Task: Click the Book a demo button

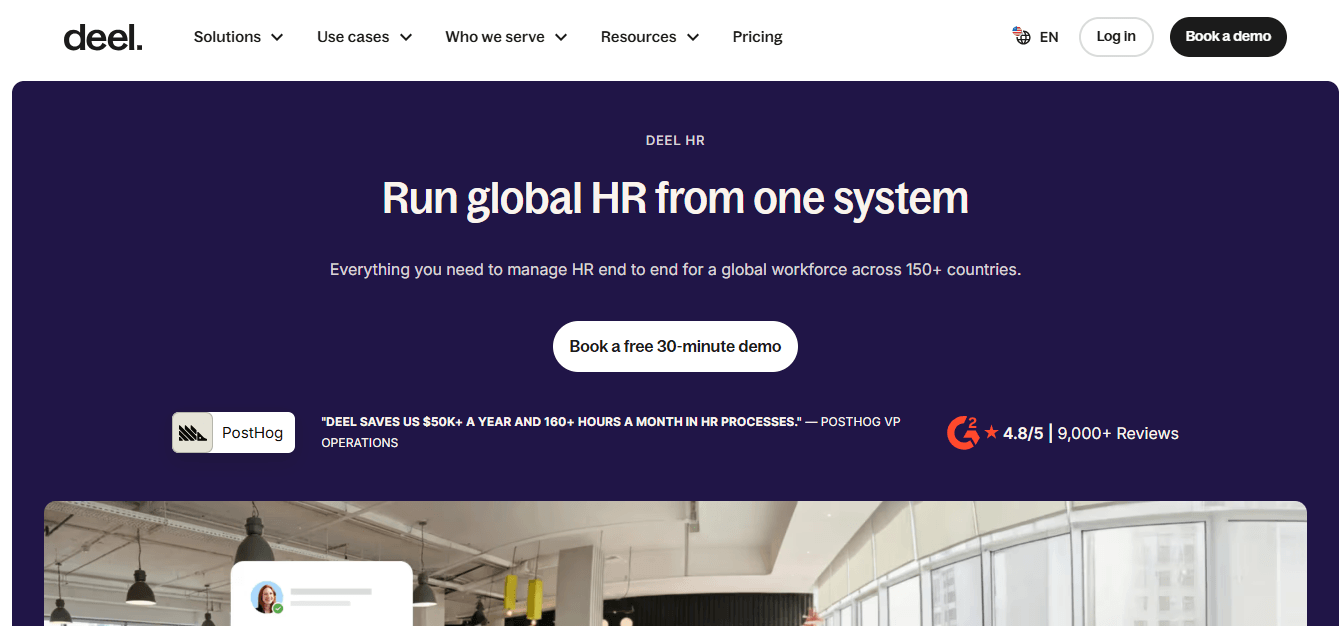Action: click(x=1228, y=37)
